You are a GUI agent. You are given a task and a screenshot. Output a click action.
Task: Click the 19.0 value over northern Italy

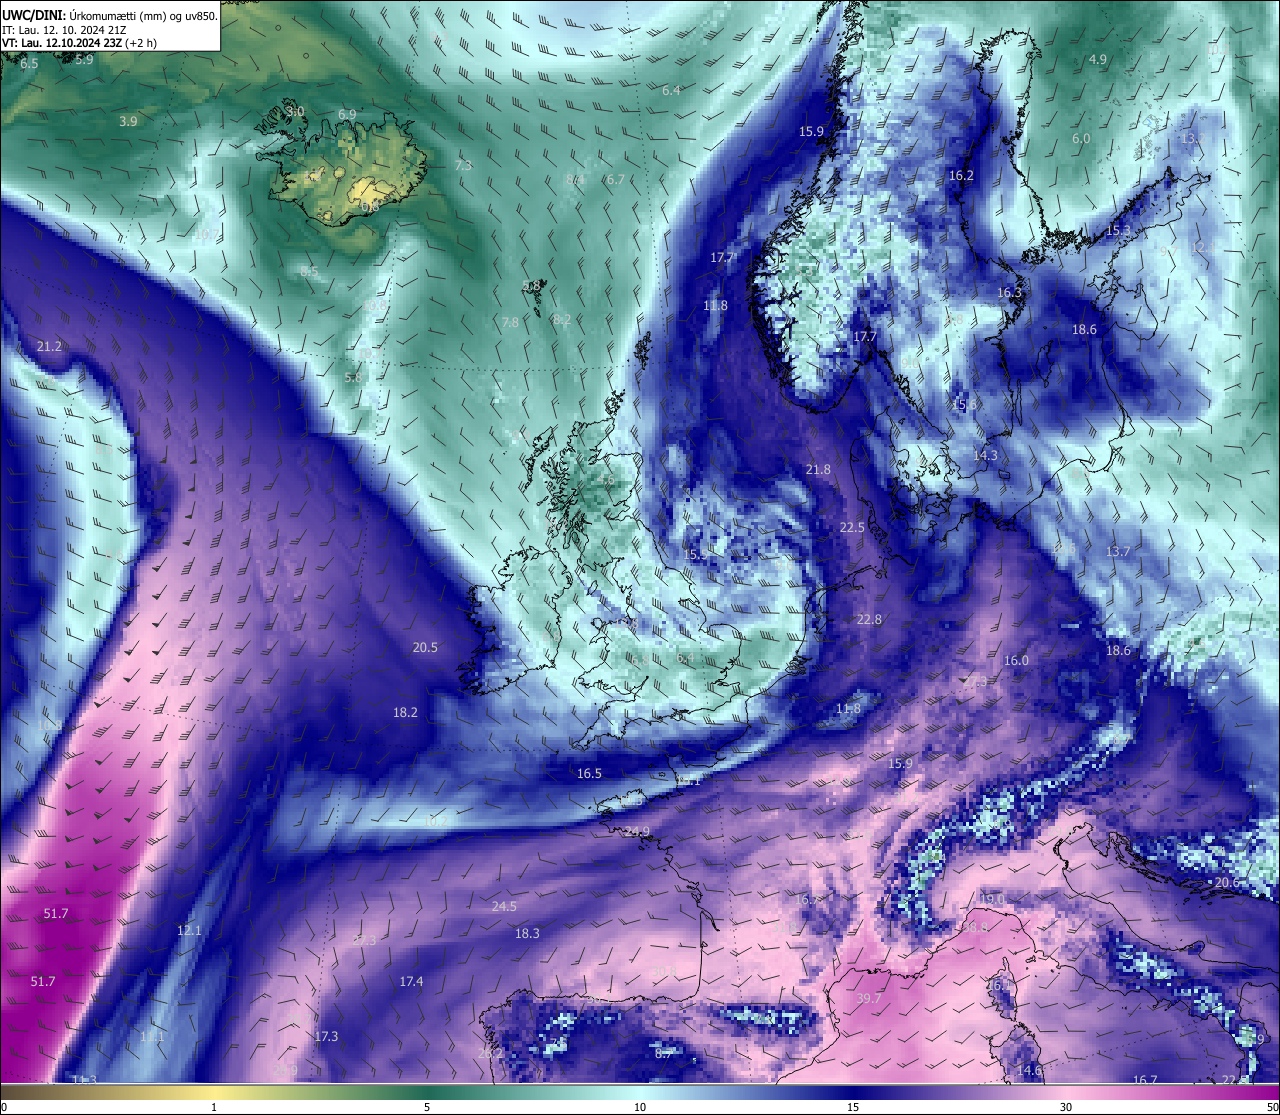[991, 899]
